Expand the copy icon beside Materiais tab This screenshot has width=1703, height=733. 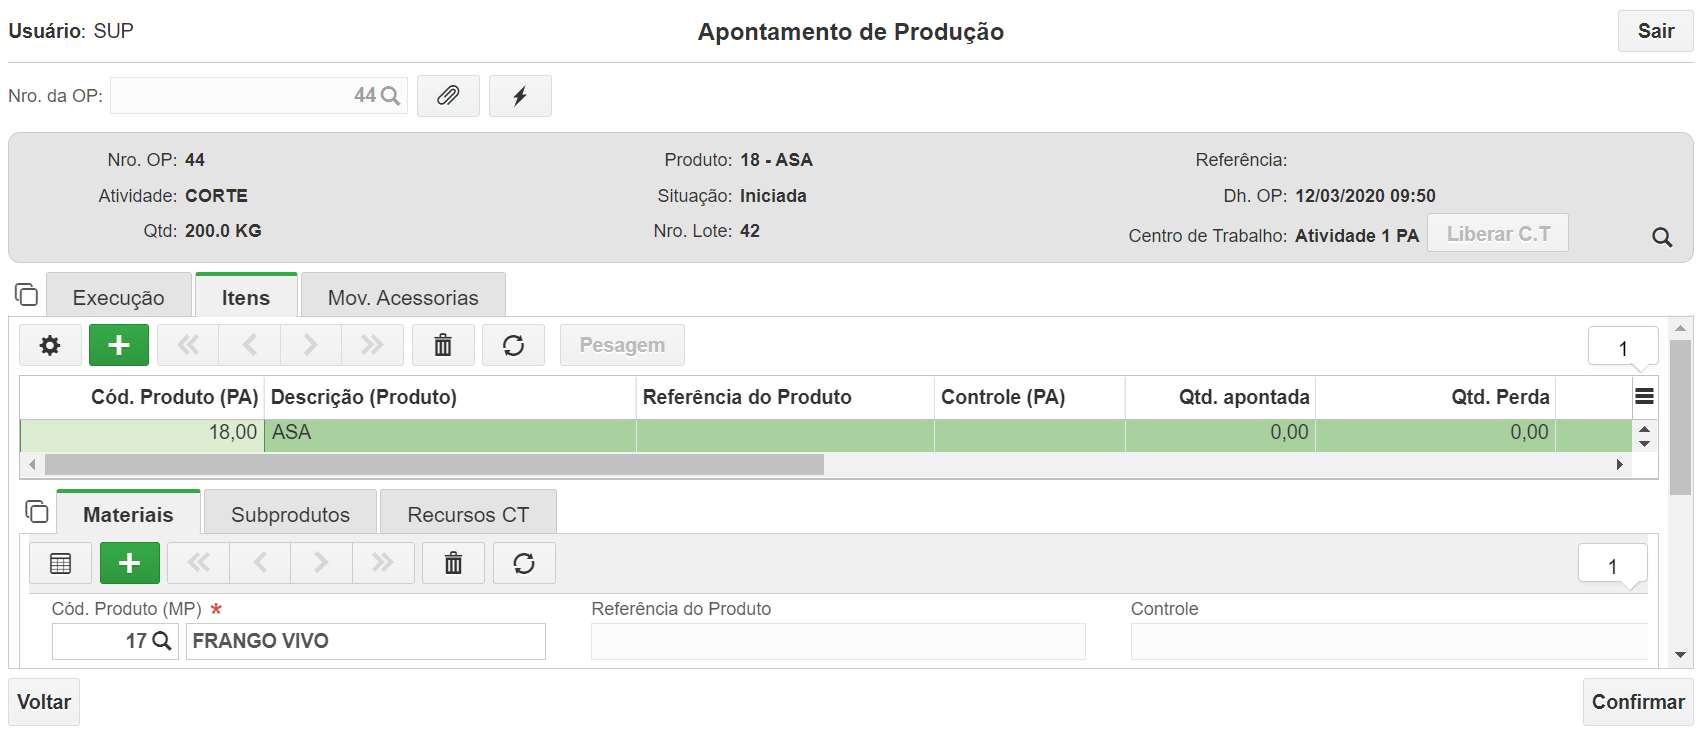pos(37,512)
